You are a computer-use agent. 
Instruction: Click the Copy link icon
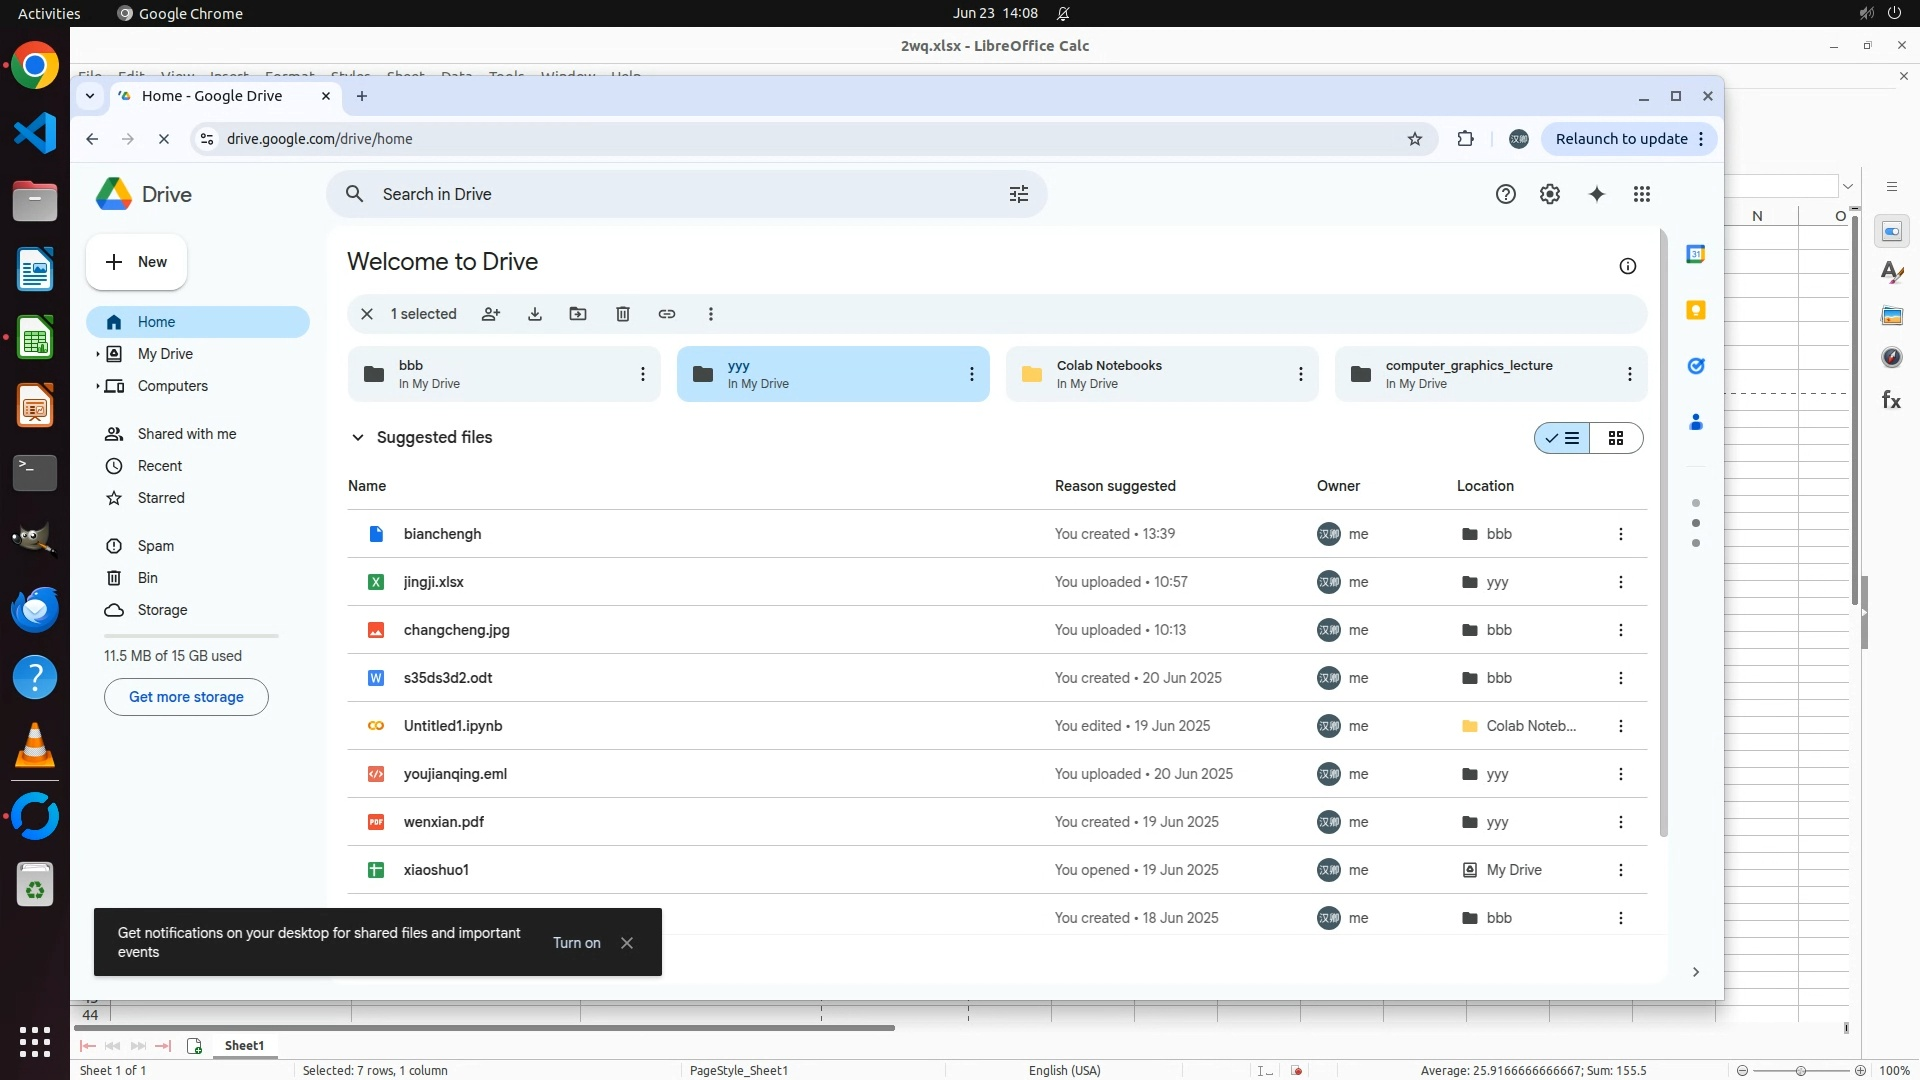coord(667,314)
